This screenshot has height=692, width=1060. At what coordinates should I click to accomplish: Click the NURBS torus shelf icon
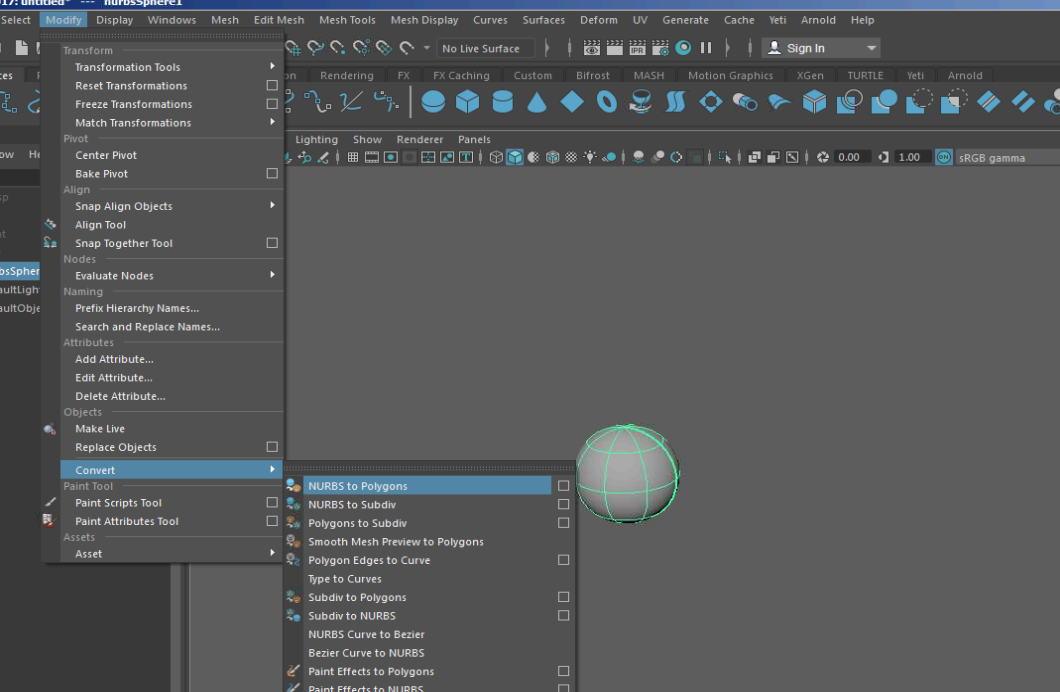point(607,101)
